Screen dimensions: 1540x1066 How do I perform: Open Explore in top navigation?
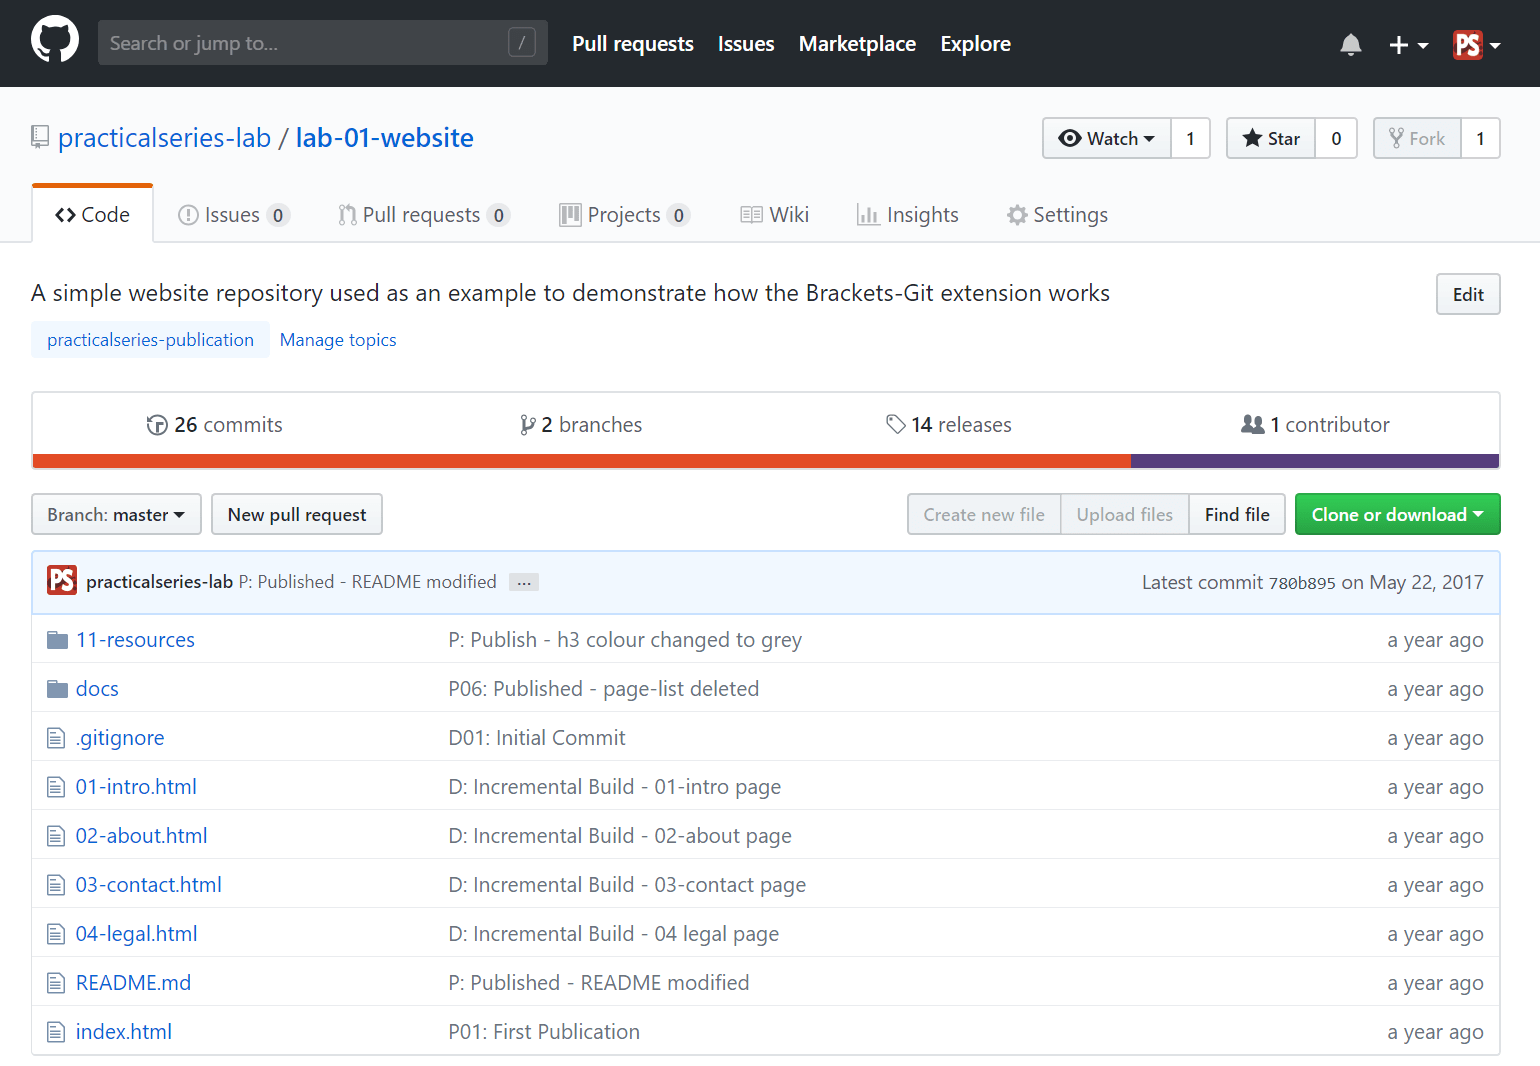point(975,44)
